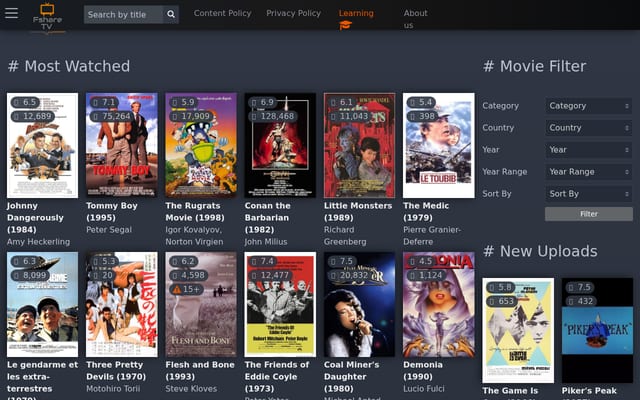
Task: Click the Movie Filter heading
Action: pos(534,66)
